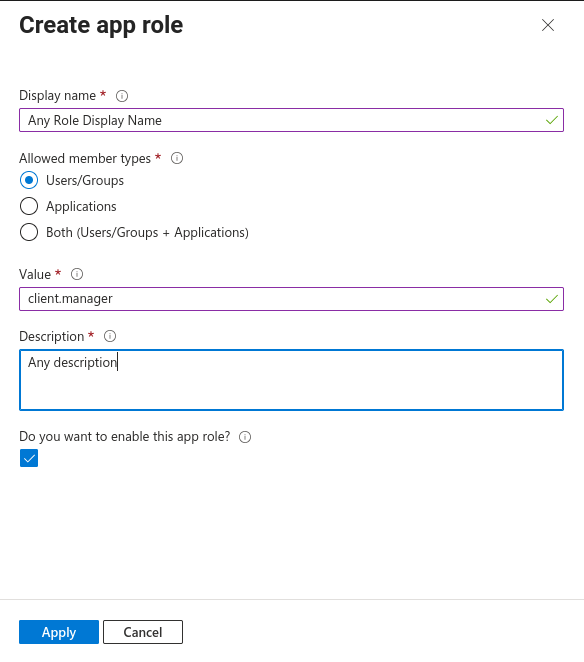Viewport: 584px width, 662px height.
Task: Click the 'Do you want to enable this app role?' label
Action: 125,437
